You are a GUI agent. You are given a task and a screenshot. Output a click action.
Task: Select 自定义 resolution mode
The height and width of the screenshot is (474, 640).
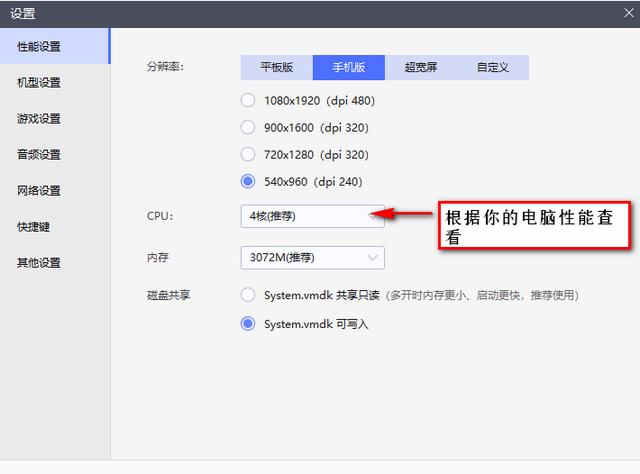coord(492,68)
